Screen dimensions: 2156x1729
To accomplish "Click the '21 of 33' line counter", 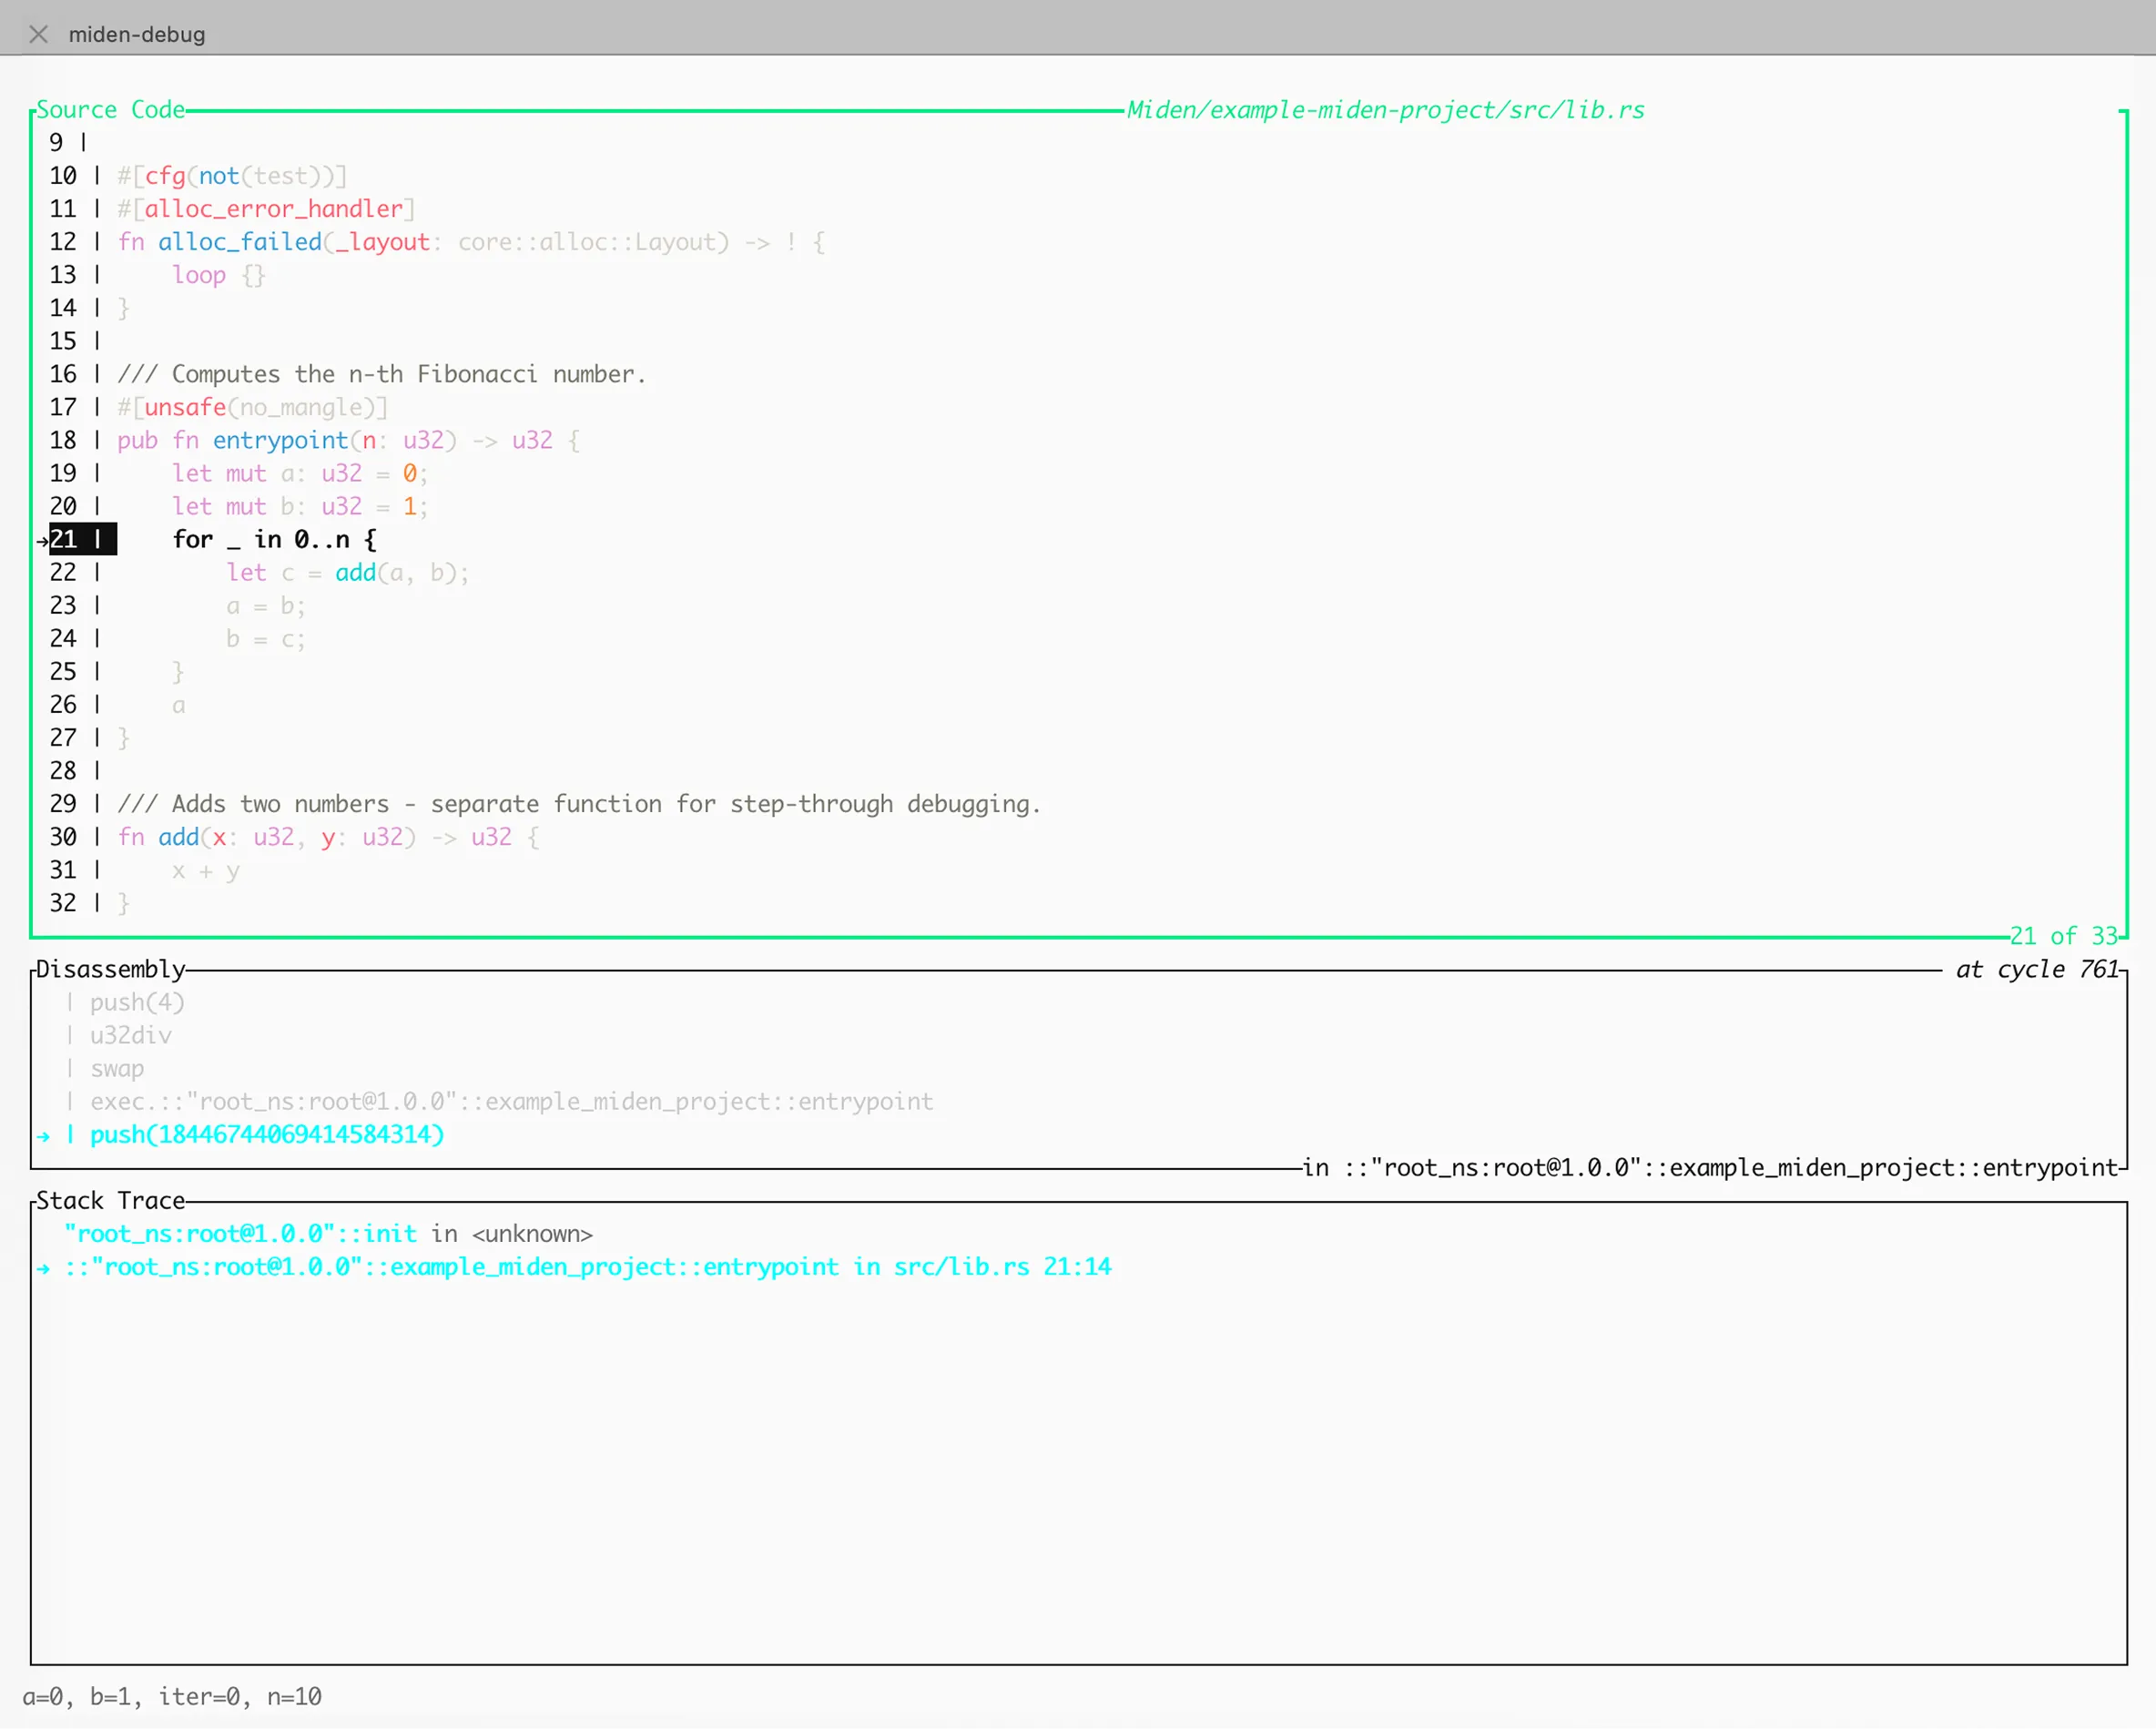I will coord(2064,936).
